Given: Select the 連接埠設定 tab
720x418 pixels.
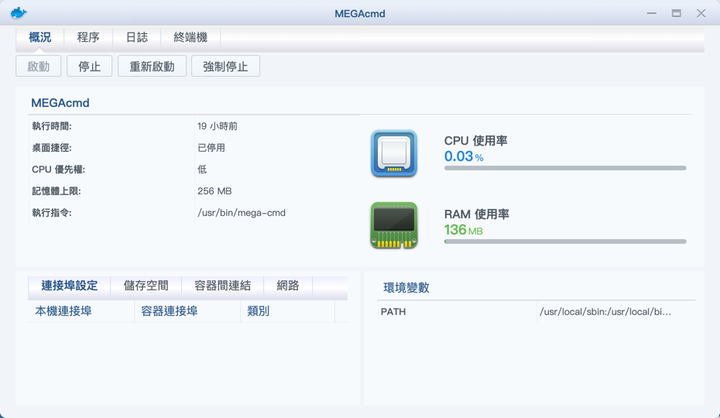Looking at the screenshot, I should click(x=69, y=286).
